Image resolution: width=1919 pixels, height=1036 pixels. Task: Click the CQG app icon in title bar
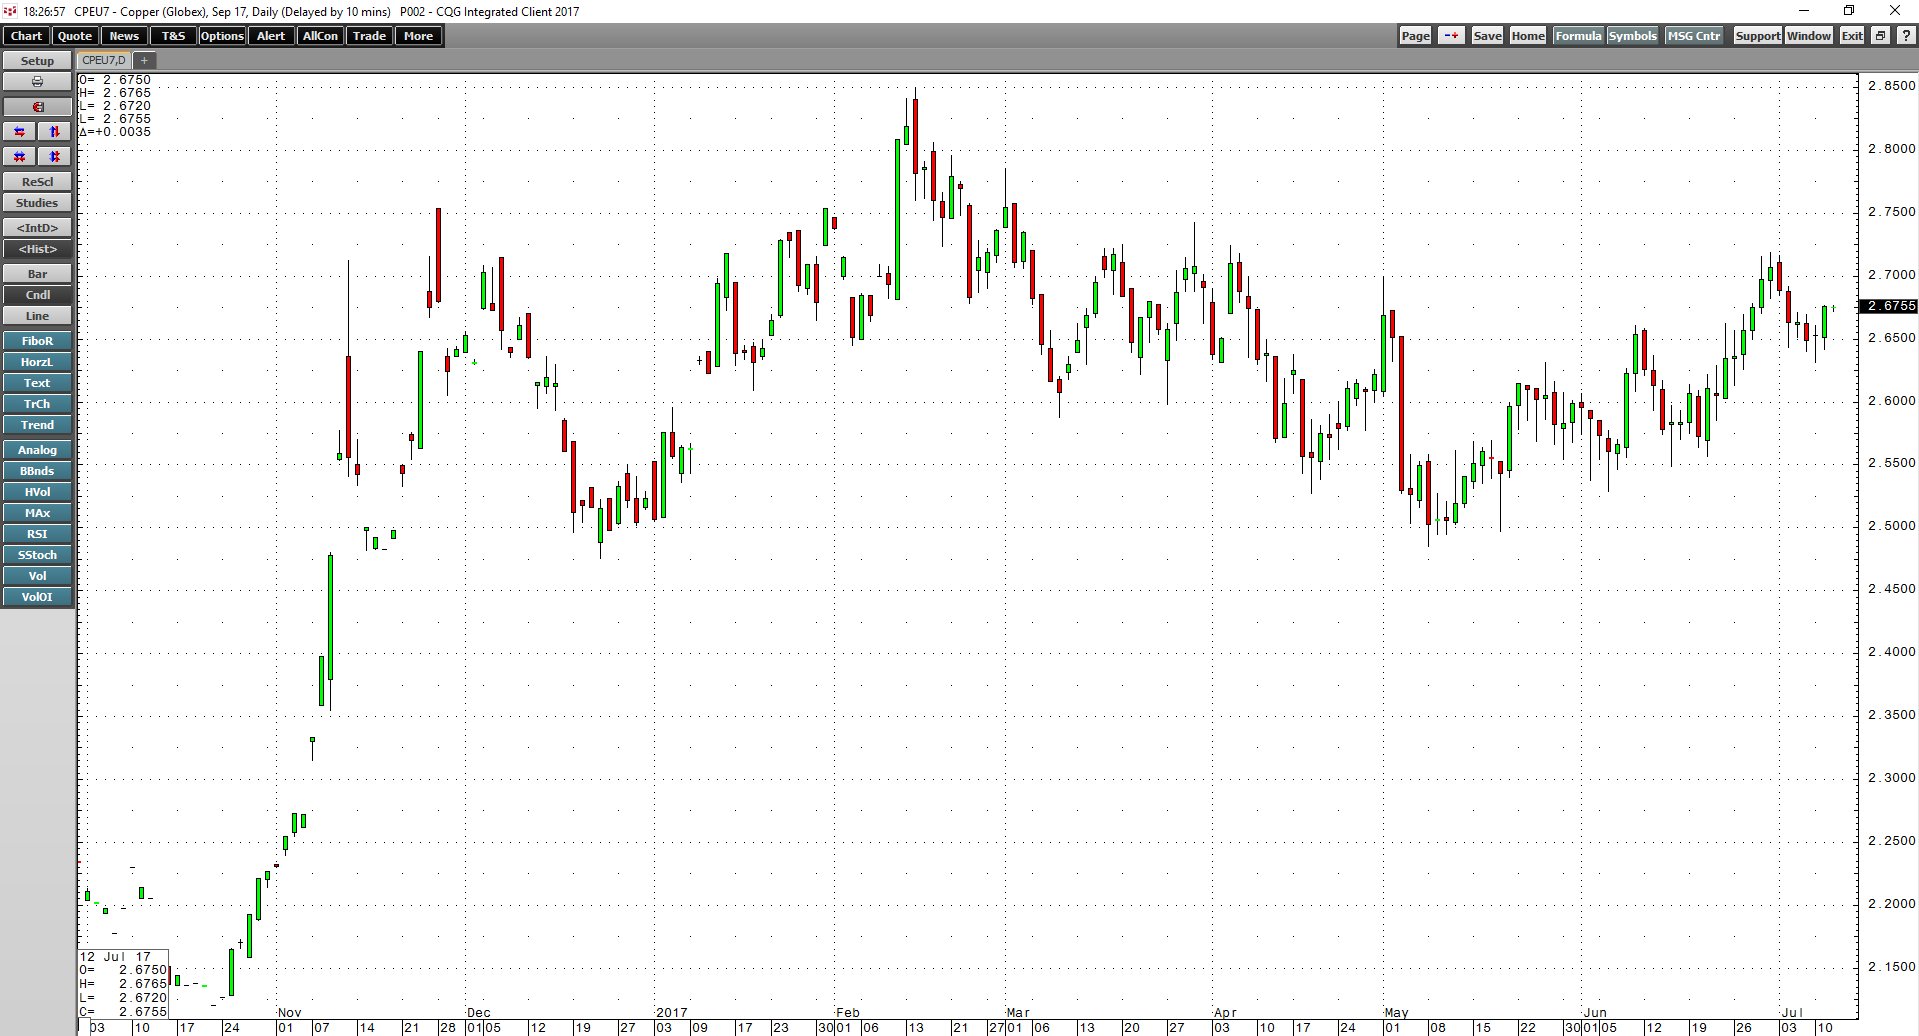tap(10, 11)
